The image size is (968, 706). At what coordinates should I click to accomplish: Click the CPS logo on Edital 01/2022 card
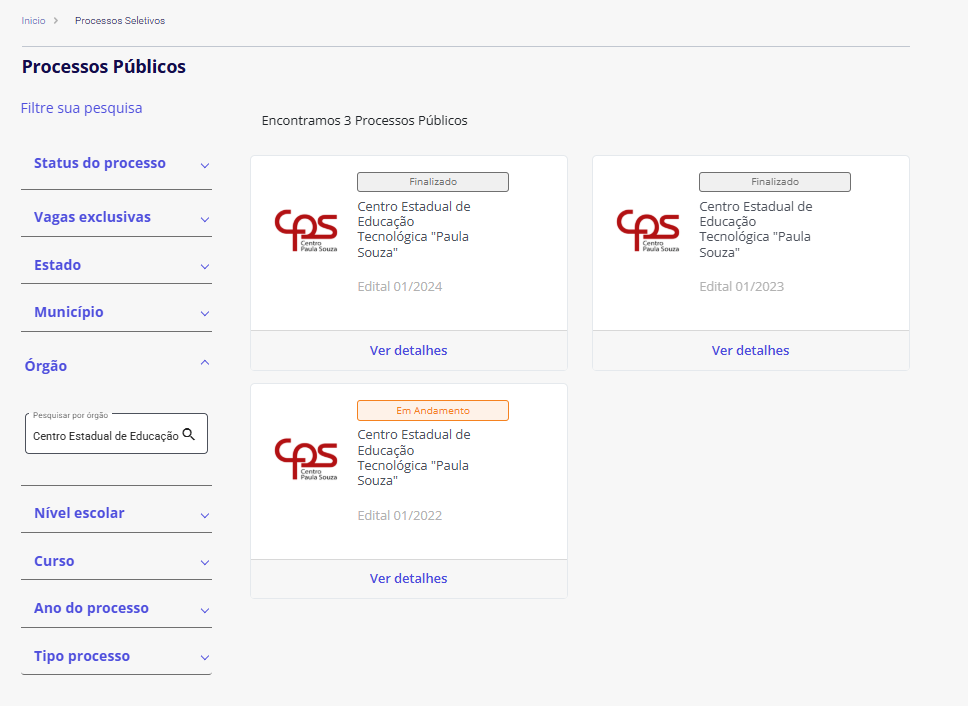(x=305, y=459)
